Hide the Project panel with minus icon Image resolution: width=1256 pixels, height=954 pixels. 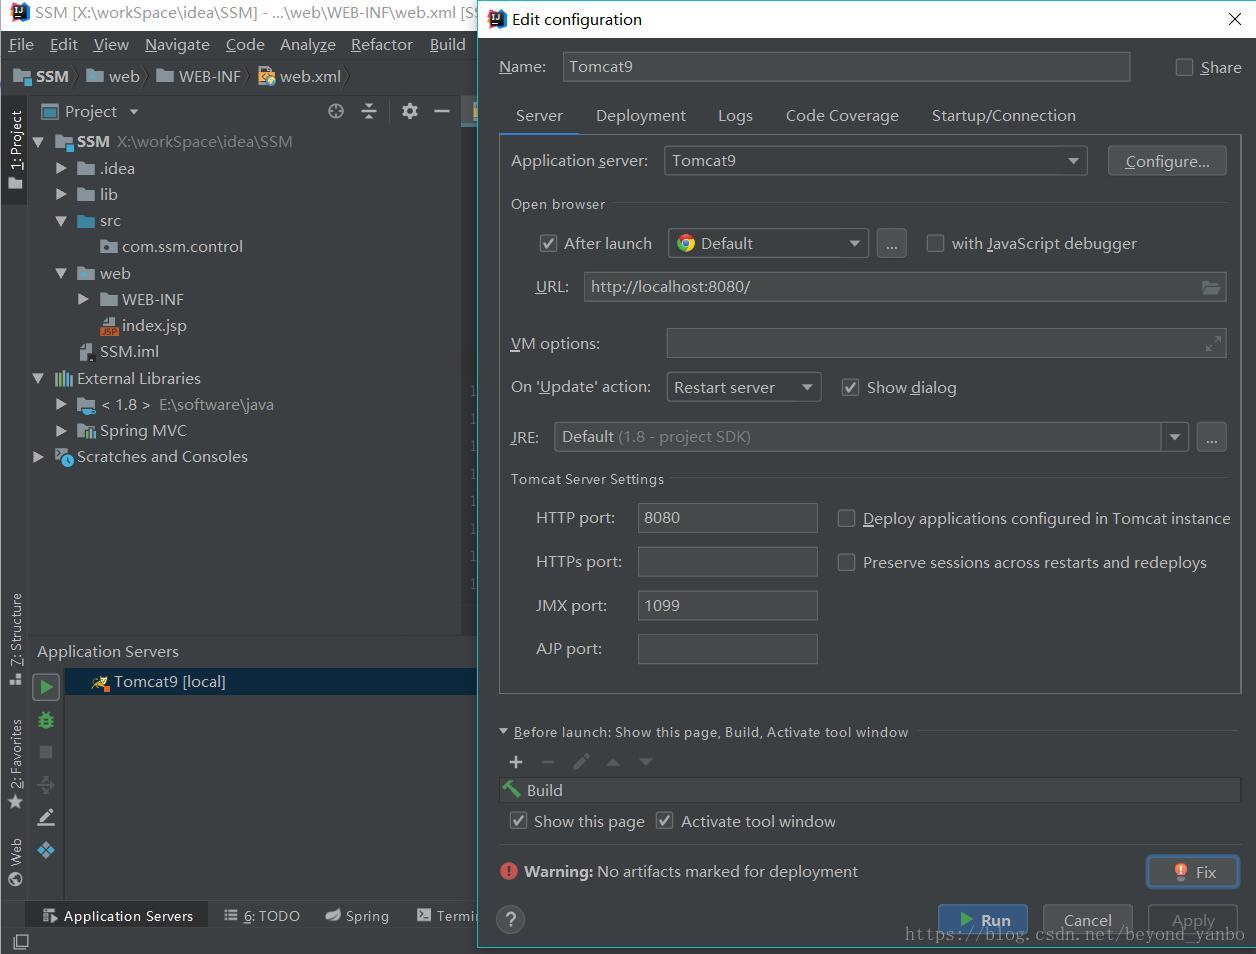coord(442,111)
